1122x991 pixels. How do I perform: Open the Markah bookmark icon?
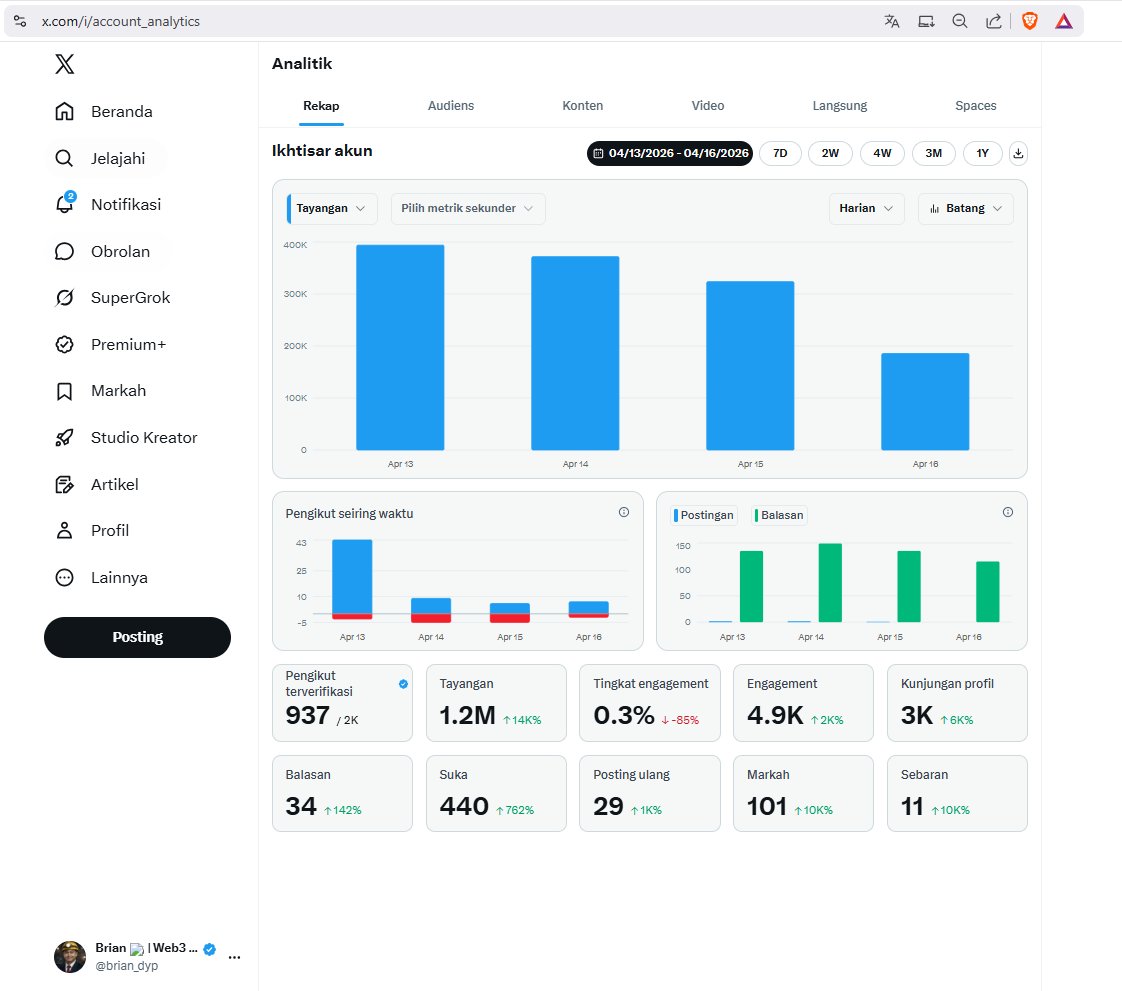coord(64,391)
